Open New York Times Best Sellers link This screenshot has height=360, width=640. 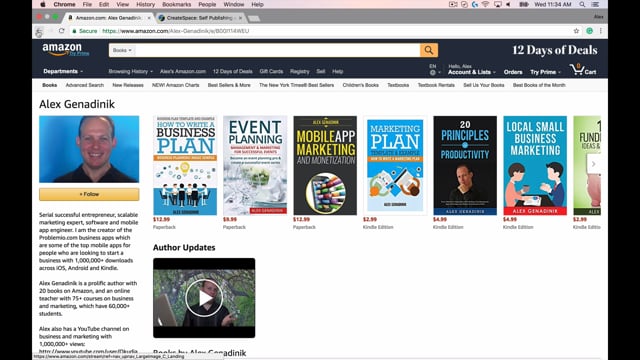point(296,85)
